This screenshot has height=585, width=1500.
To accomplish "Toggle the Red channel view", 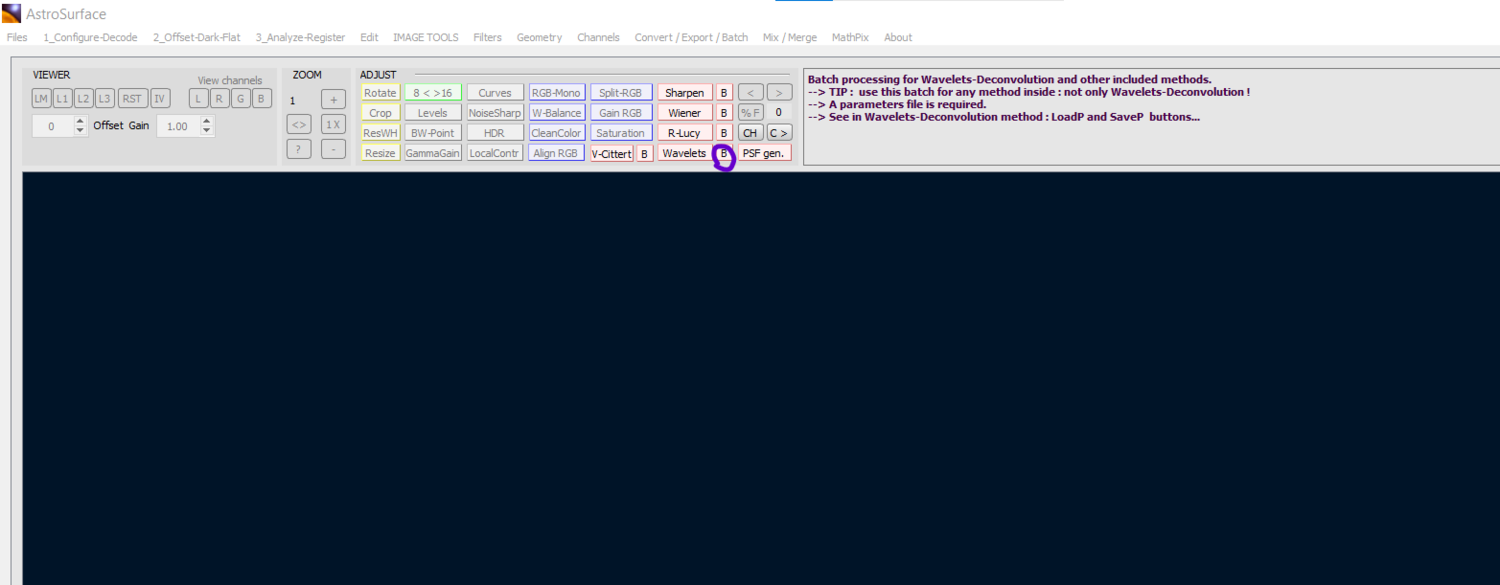I will (x=219, y=98).
